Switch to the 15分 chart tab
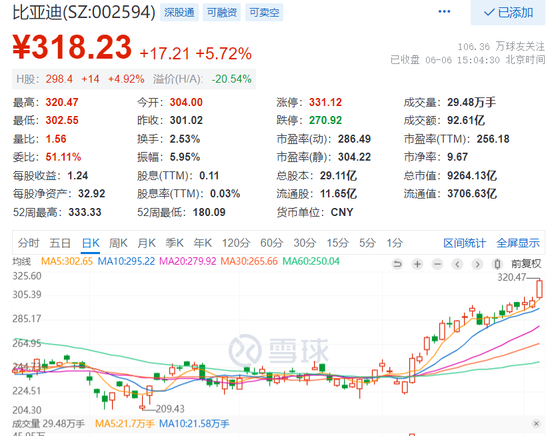550x436 pixels. click(337, 243)
